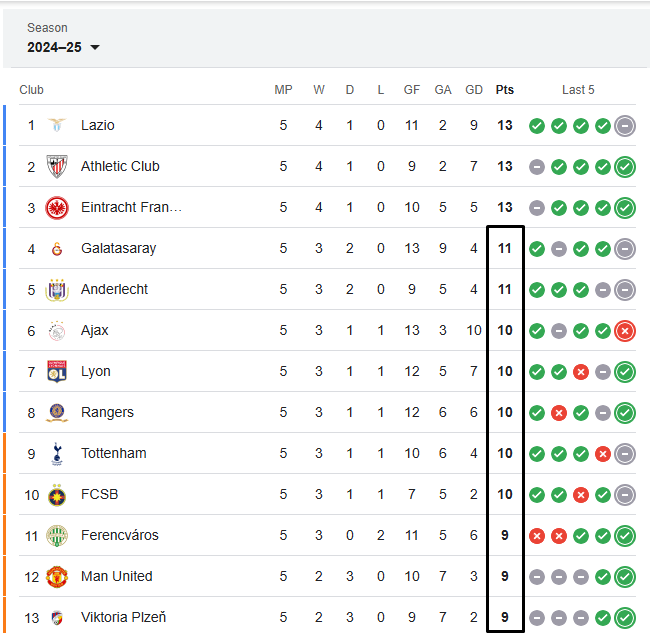The image size is (650, 633).
Task: Click the Anderlecht crest icon
Action: (57, 289)
